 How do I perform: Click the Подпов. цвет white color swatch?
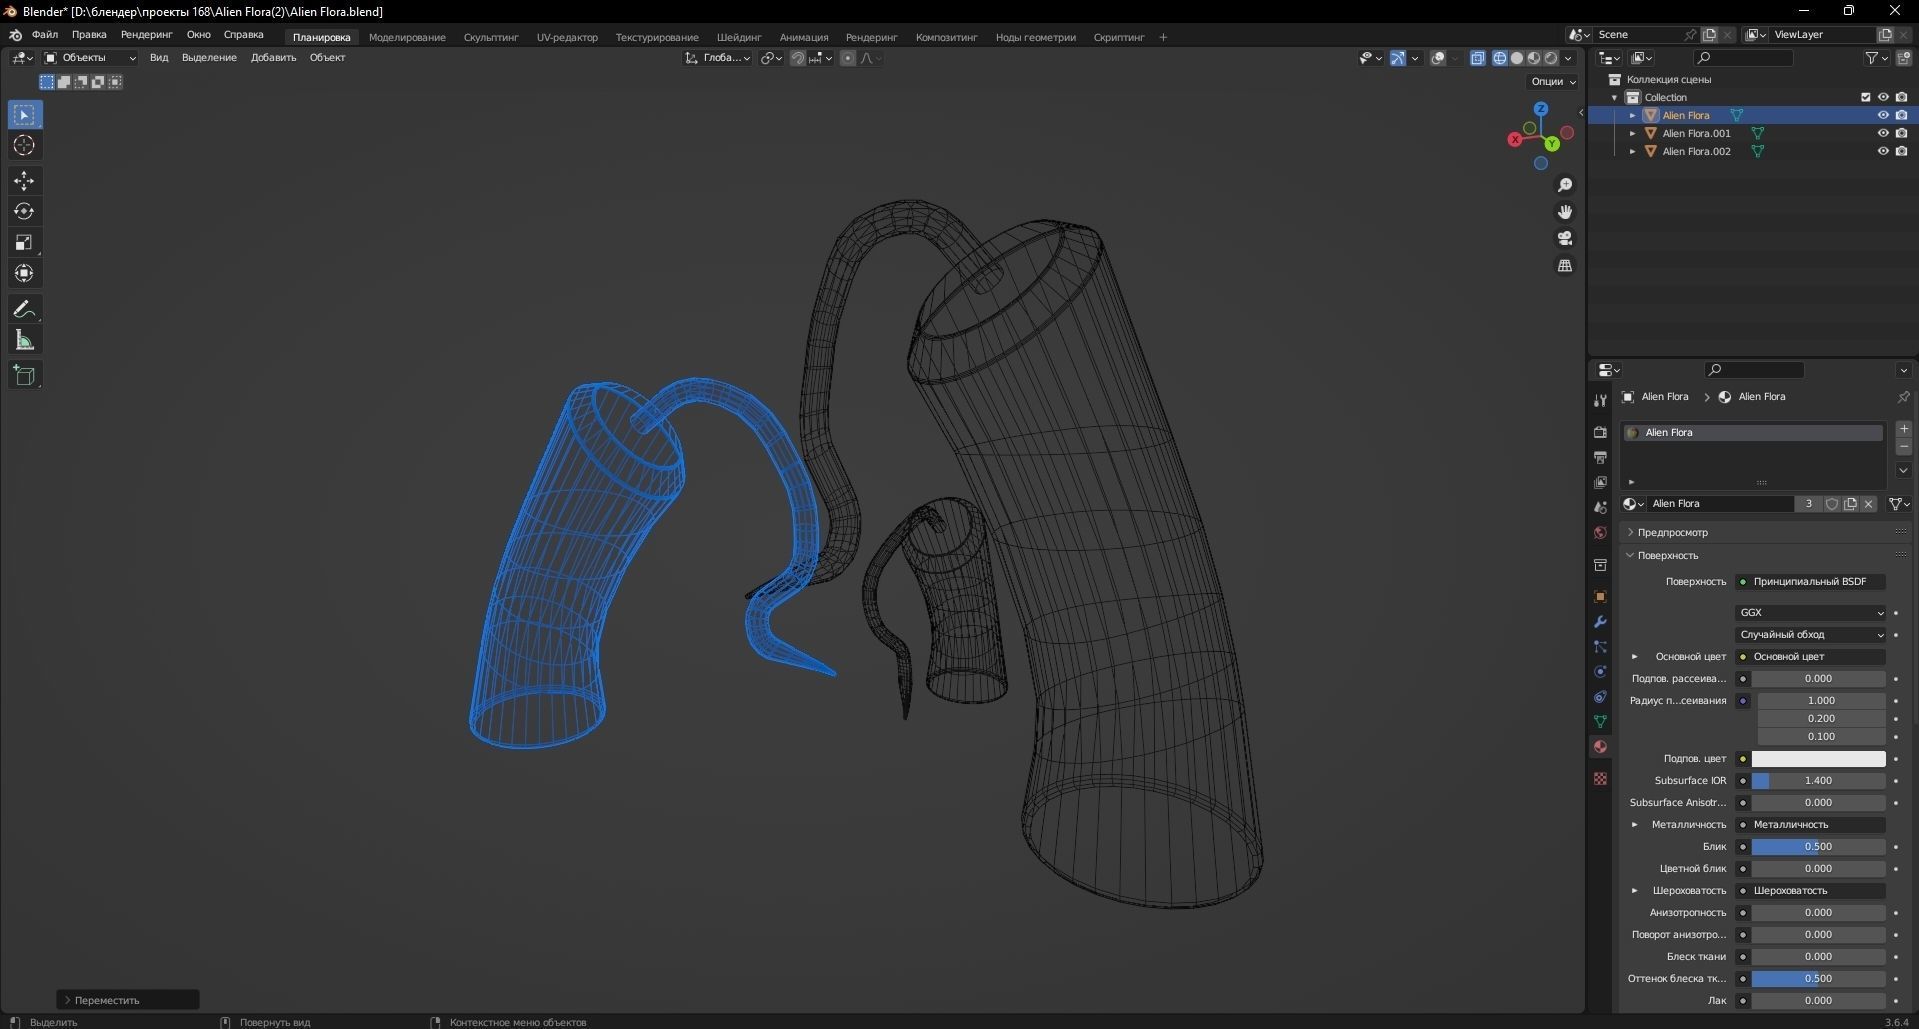click(x=1818, y=759)
